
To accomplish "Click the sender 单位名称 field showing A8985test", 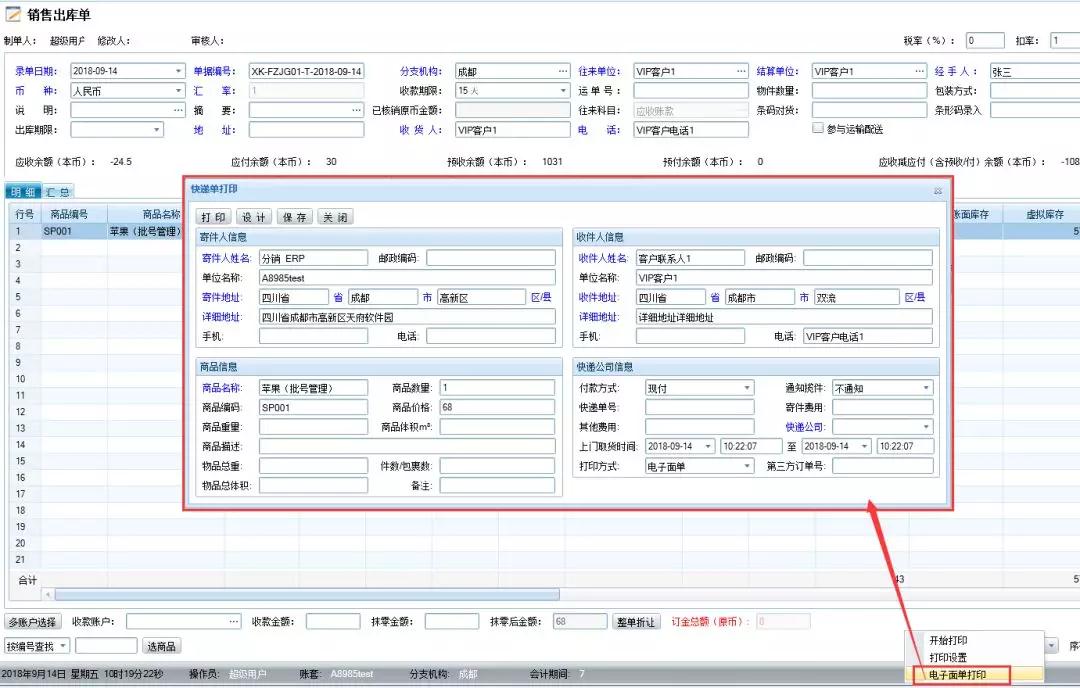I will click(407, 278).
